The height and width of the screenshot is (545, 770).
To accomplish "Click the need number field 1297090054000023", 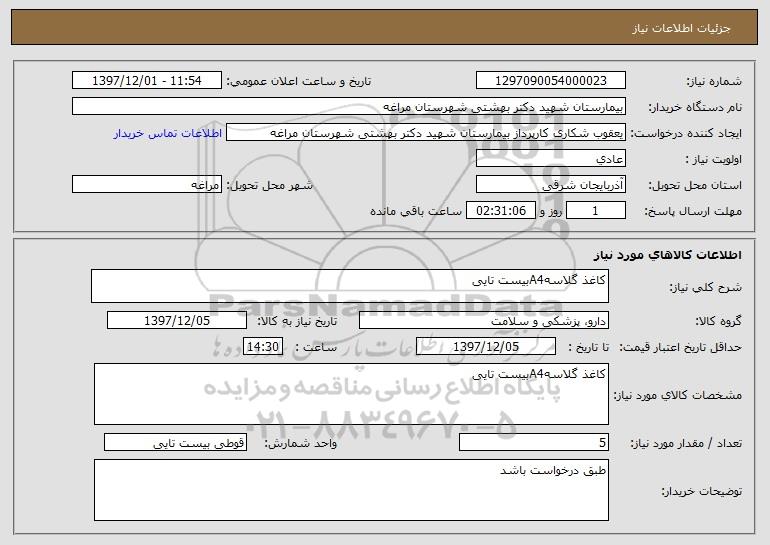I will [x=550, y=81].
